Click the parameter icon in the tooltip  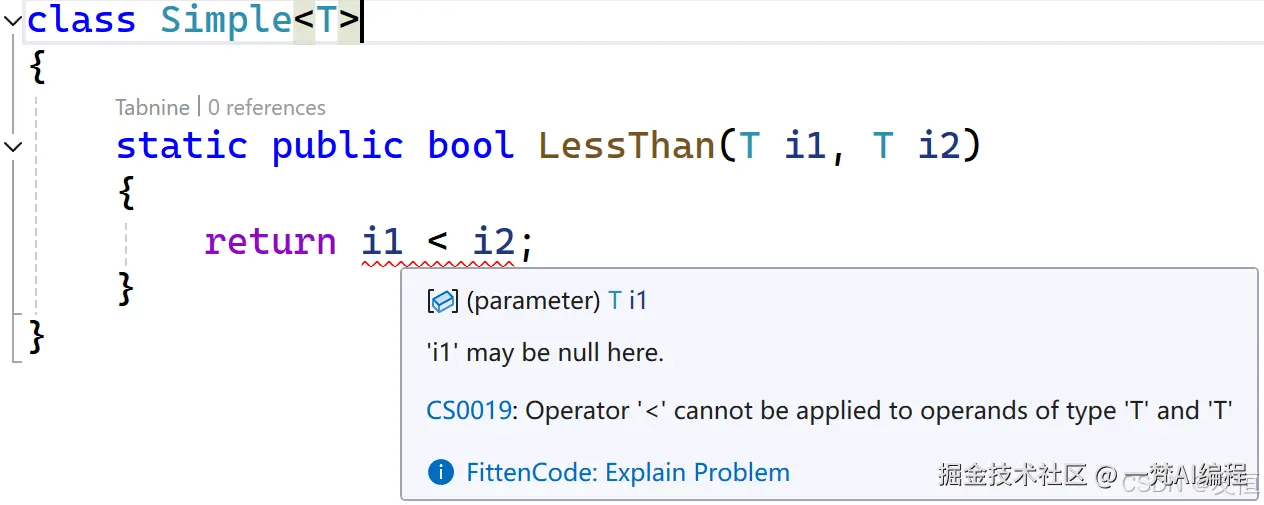[442, 300]
